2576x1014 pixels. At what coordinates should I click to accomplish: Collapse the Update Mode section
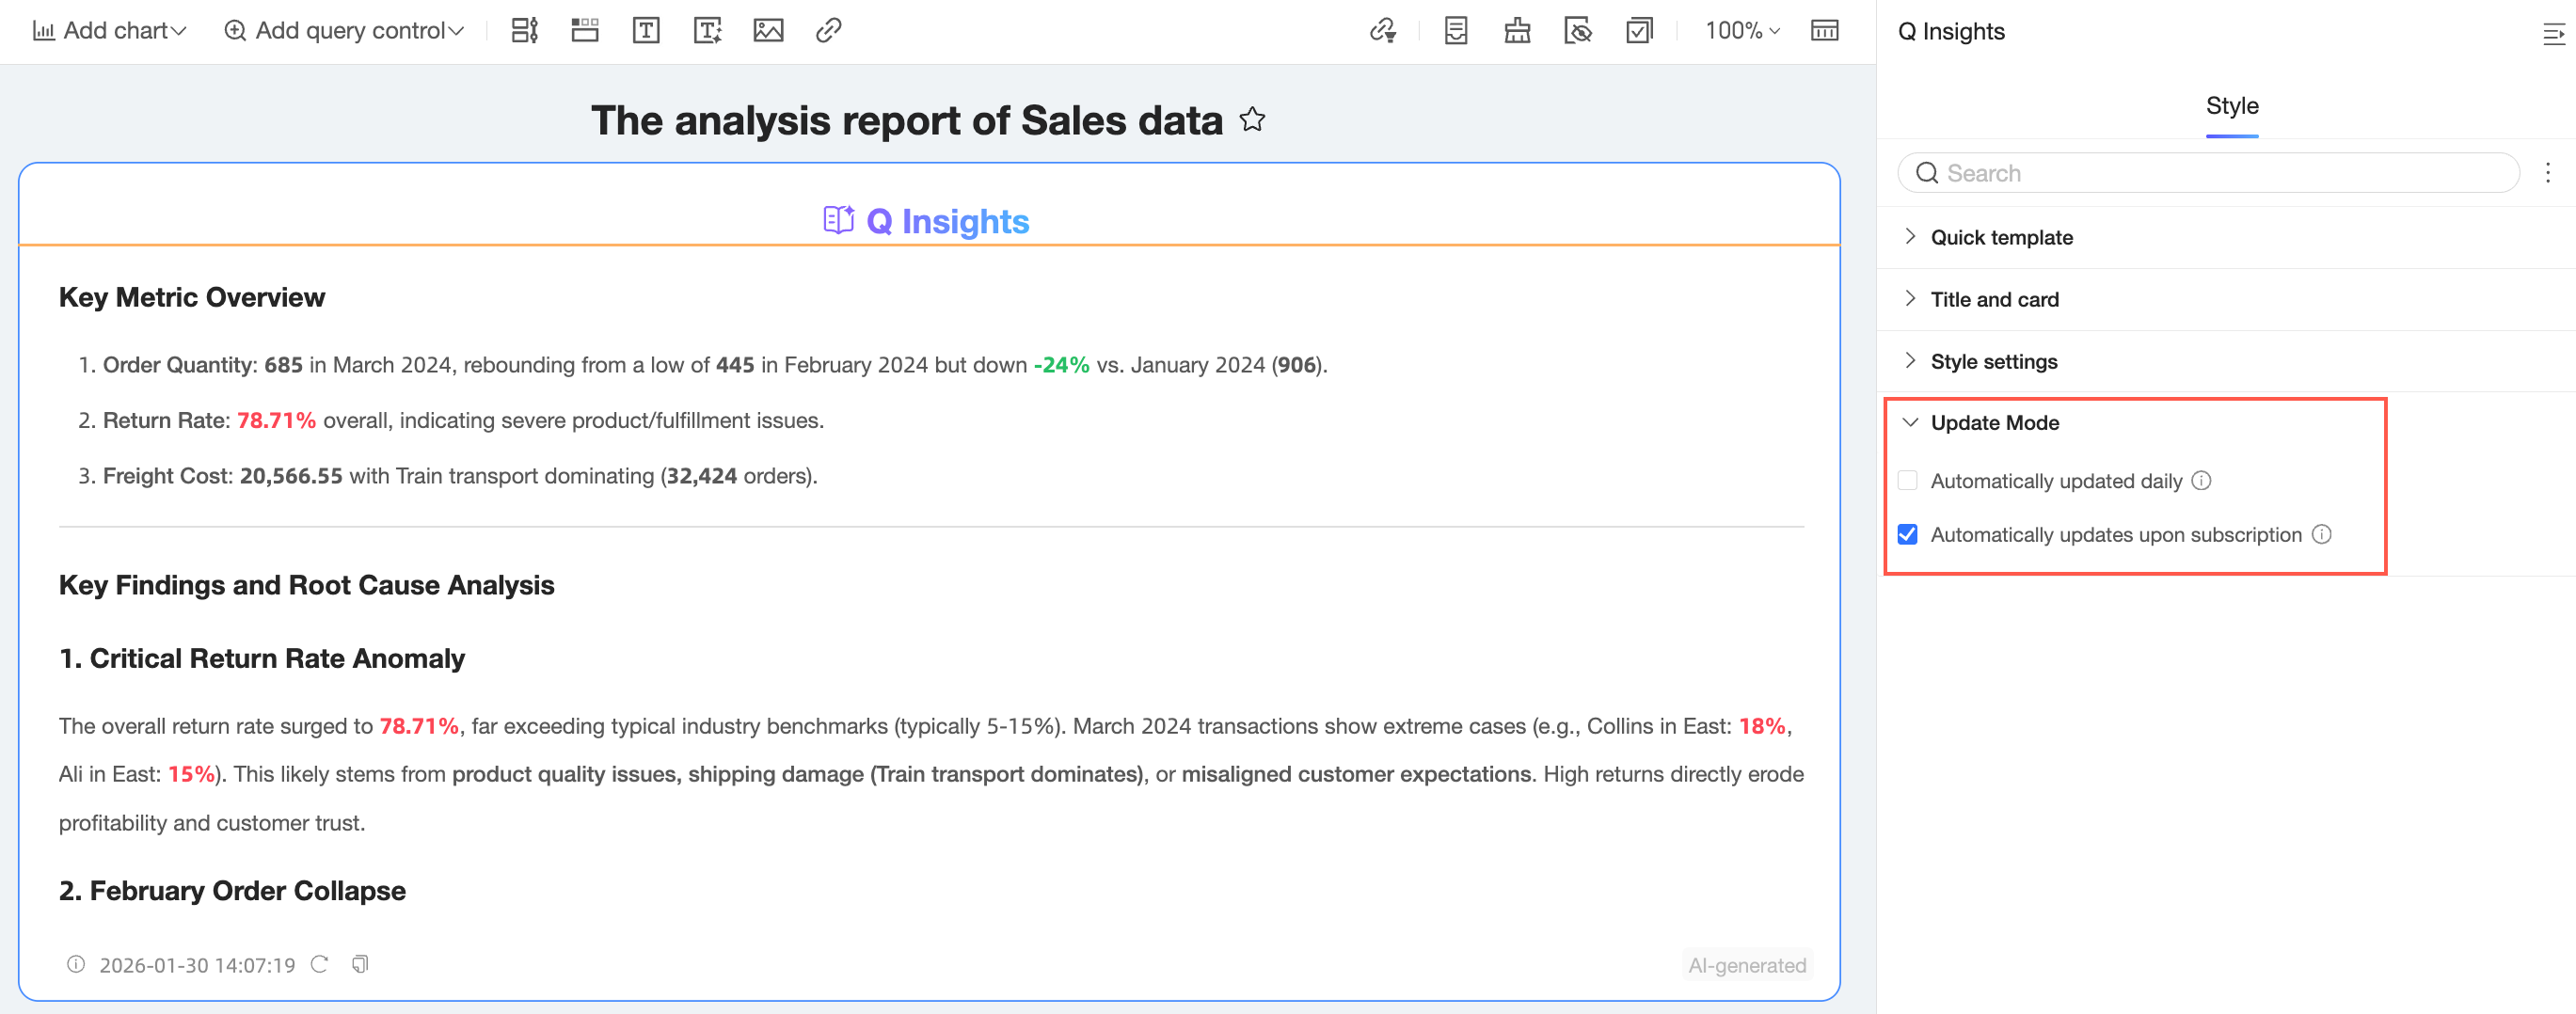1994,423
